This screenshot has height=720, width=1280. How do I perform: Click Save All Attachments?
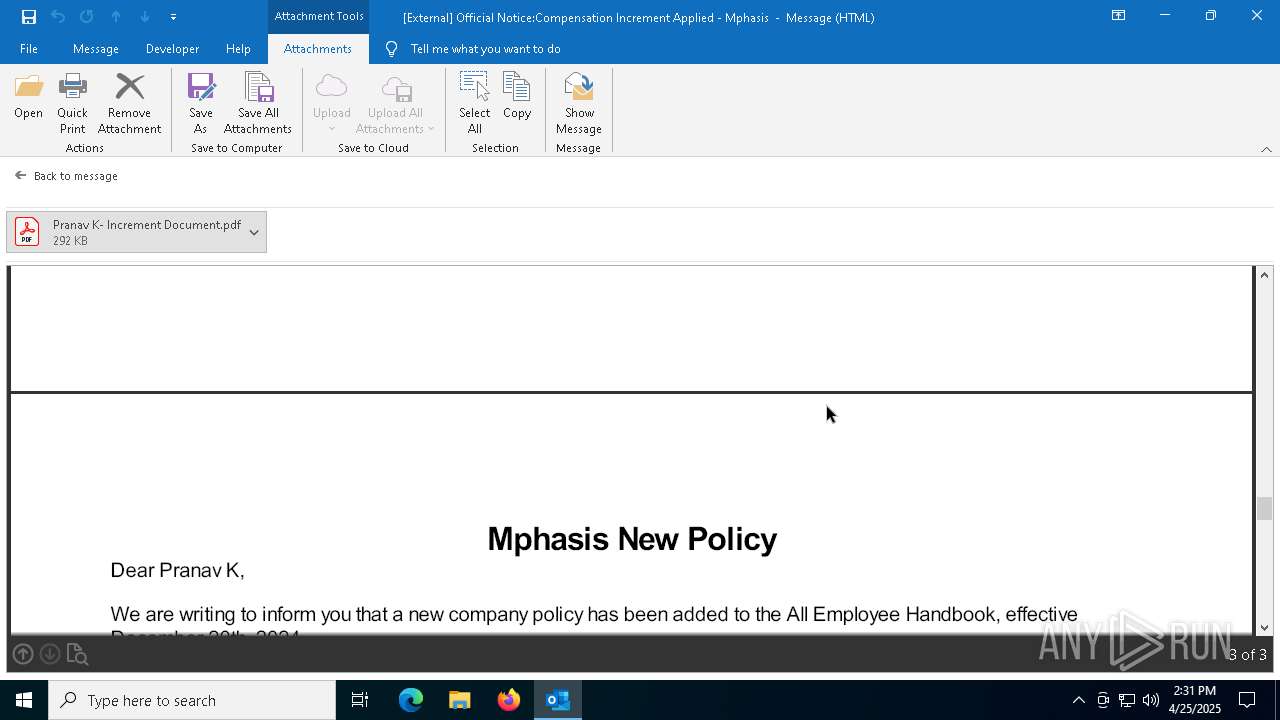[x=258, y=104]
